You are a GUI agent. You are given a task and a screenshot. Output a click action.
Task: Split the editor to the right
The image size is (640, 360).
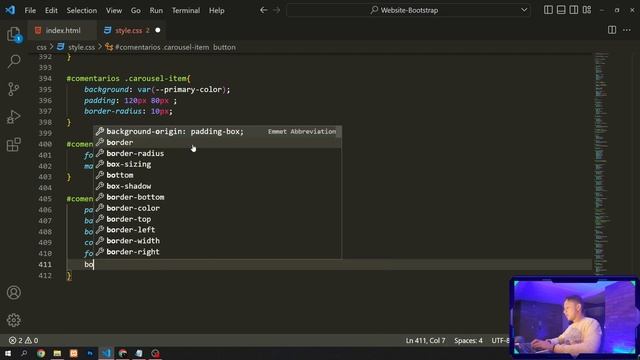coord(612,30)
